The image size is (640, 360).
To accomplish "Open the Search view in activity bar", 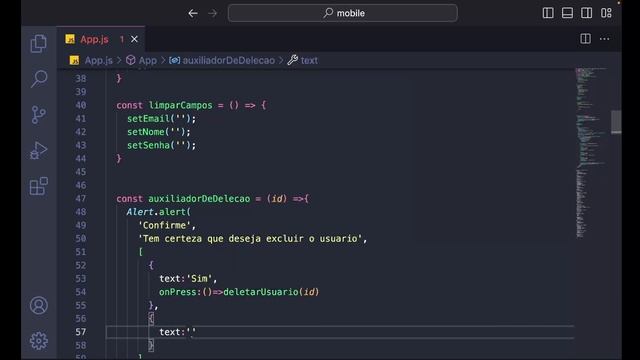I will [x=39, y=79].
